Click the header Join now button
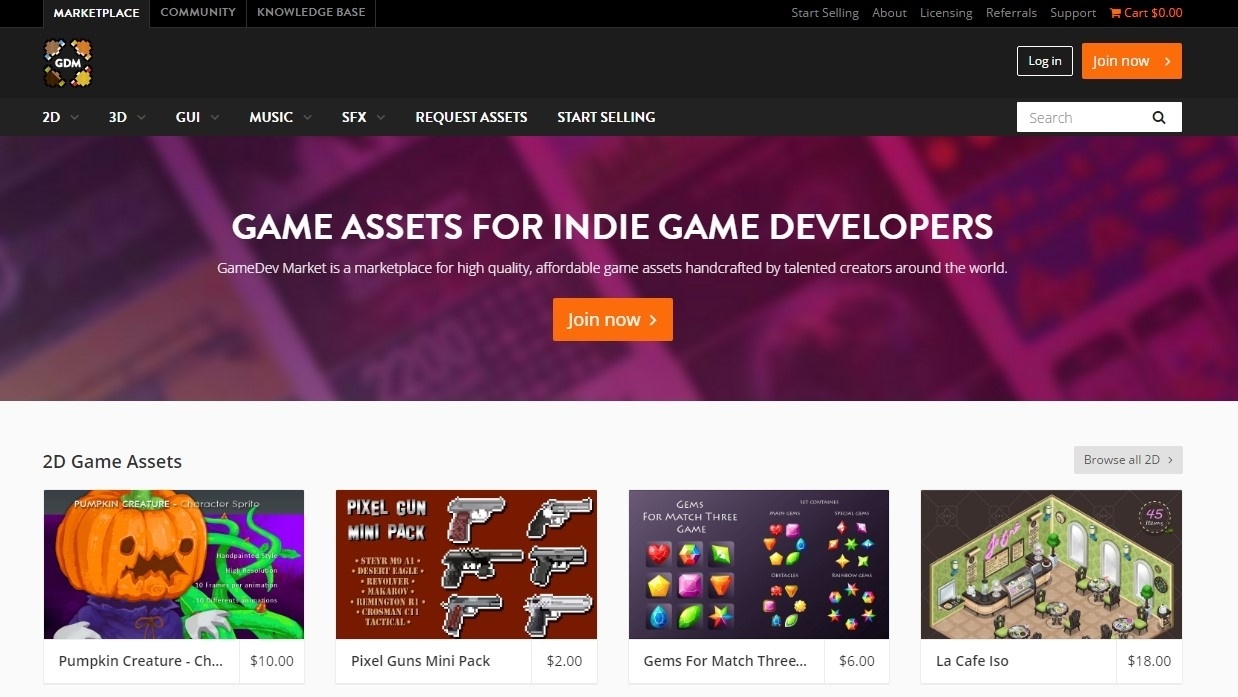This screenshot has width=1238, height=697. tap(1132, 61)
